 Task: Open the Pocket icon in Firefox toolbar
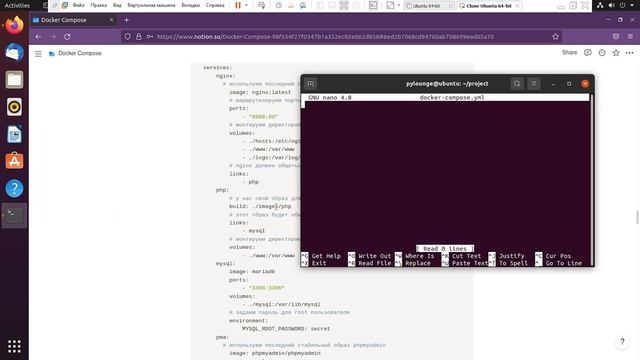pos(616,36)
